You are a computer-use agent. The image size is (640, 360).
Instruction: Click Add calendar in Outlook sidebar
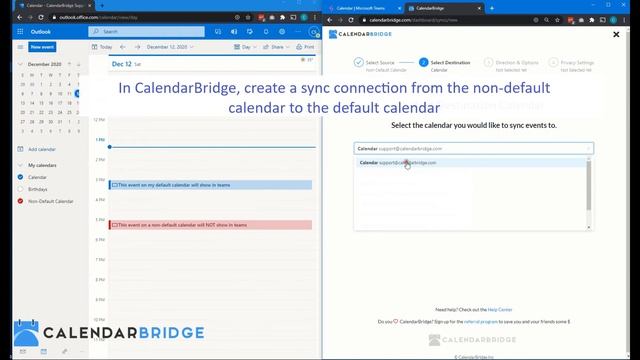[37, 149]
